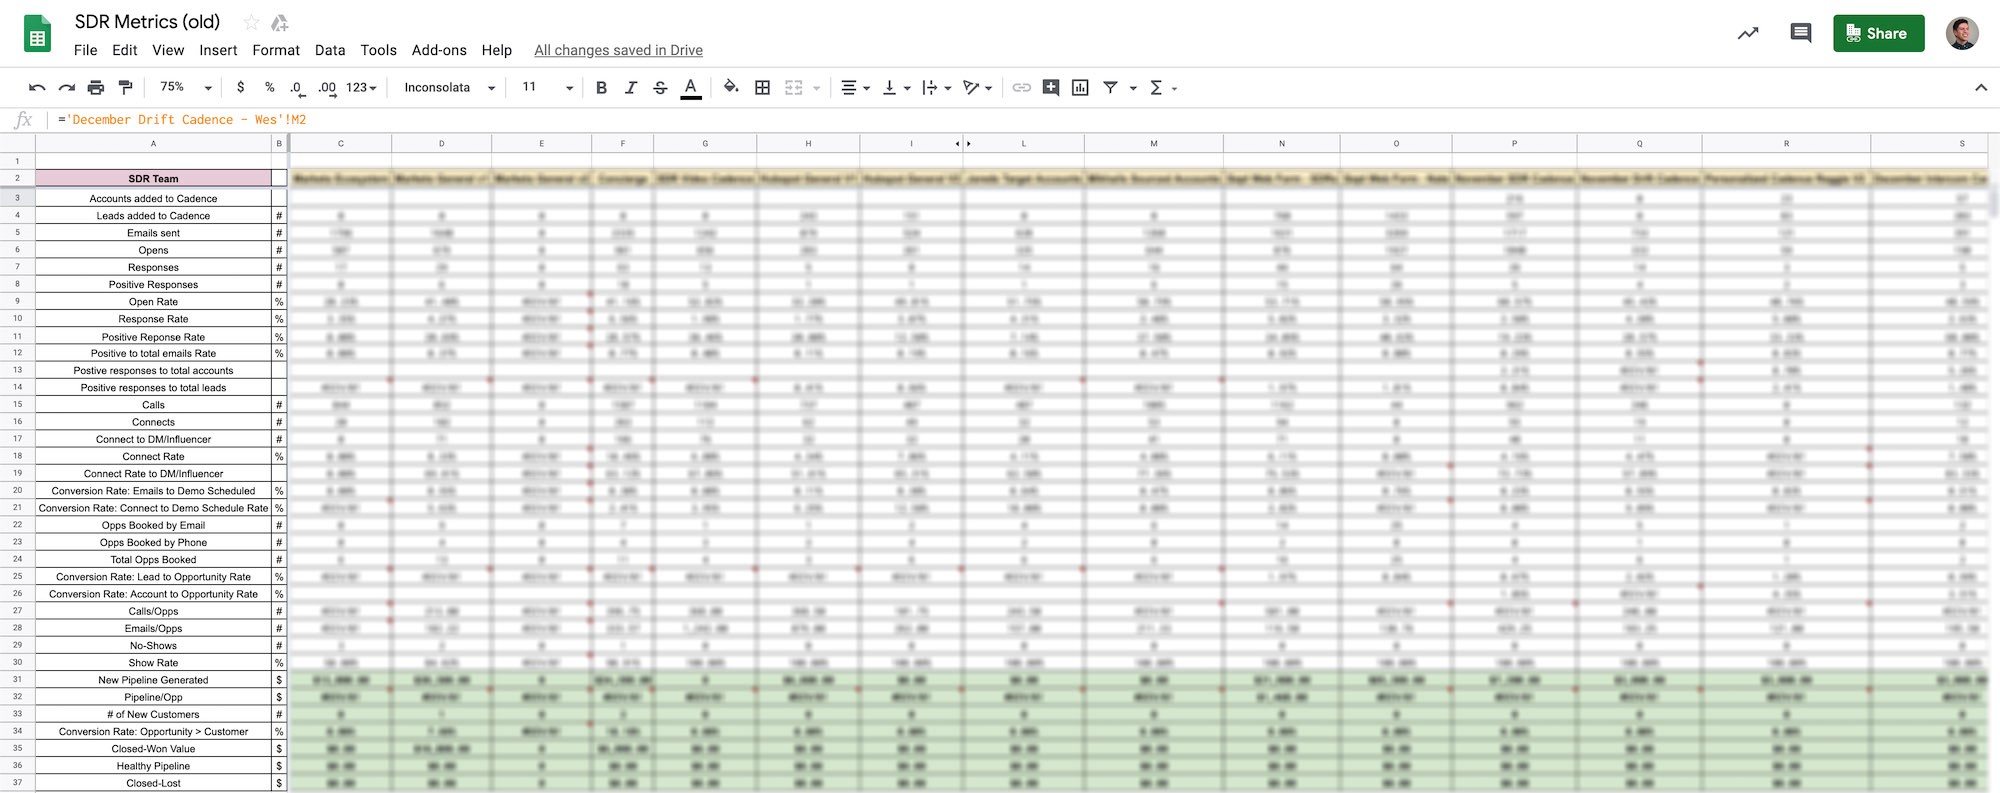This screenshot has width=2000, height=793.
Task: Click the Redo icon
Action: click(x=67, y=88)
